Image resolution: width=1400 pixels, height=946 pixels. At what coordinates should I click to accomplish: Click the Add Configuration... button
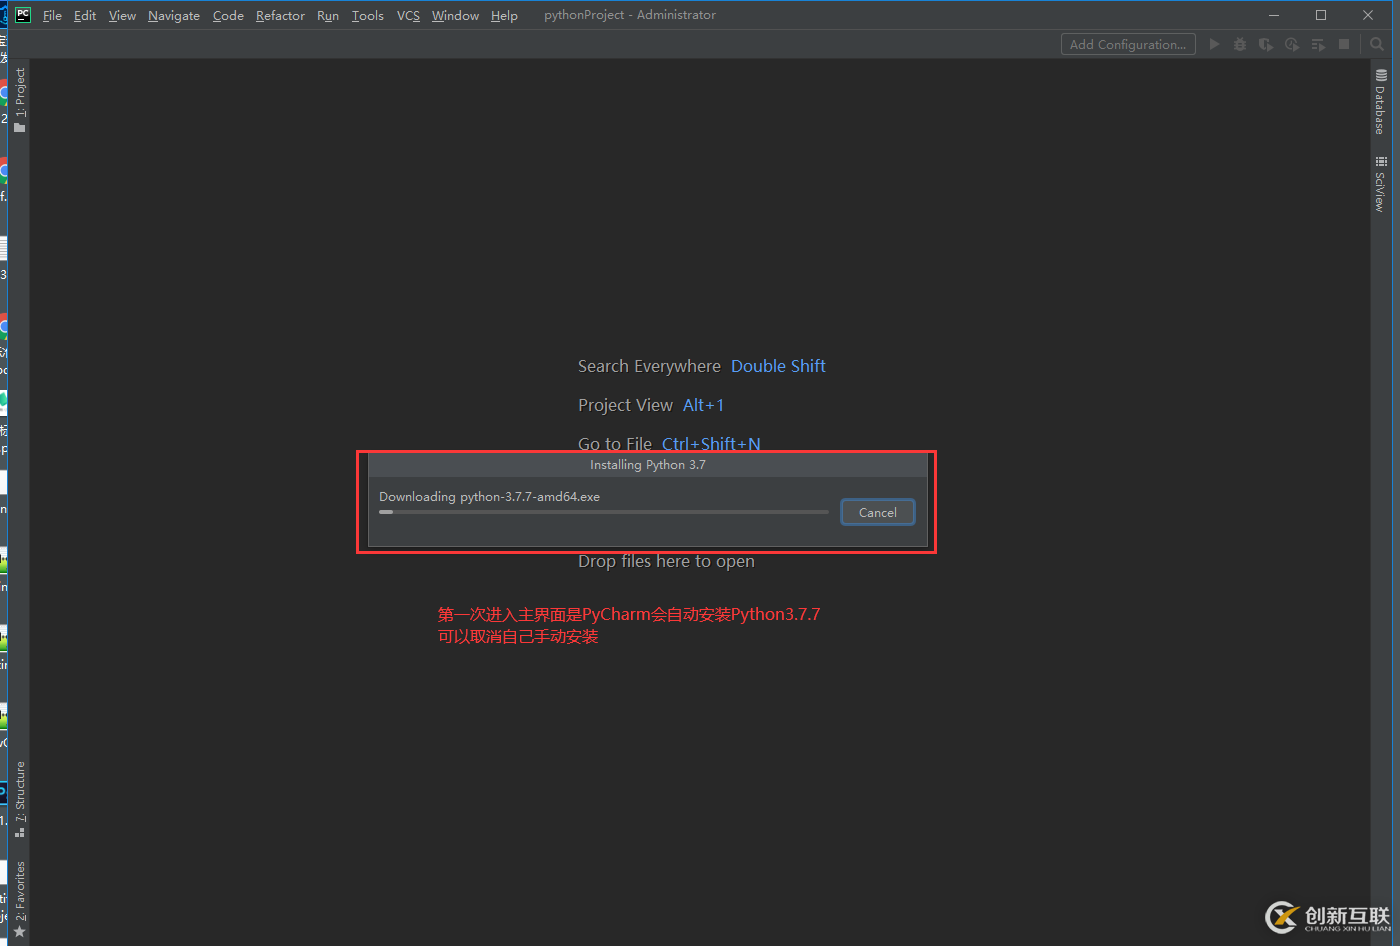point(1128,44)
